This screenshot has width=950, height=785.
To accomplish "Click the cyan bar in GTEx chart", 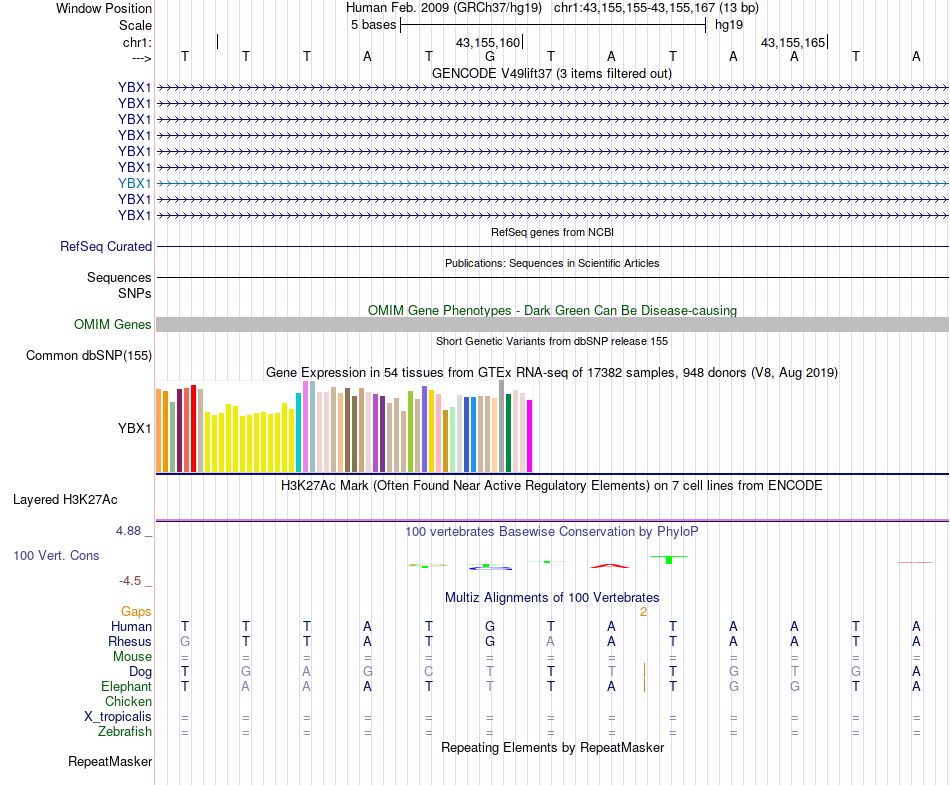I will click(x=298, y=432).
